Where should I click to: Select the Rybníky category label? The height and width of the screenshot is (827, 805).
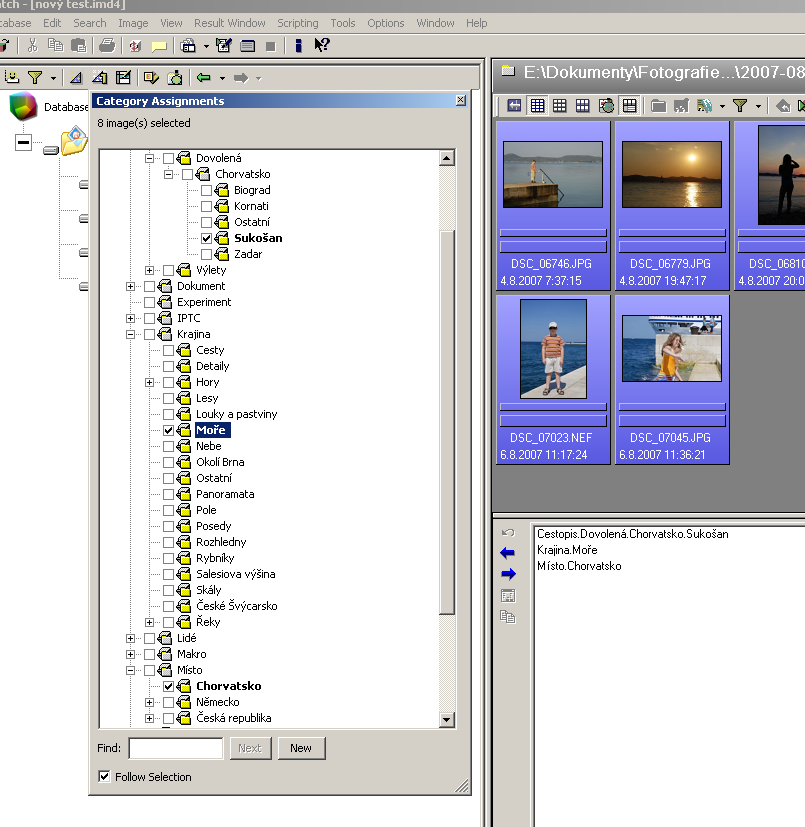click(215, 558)
